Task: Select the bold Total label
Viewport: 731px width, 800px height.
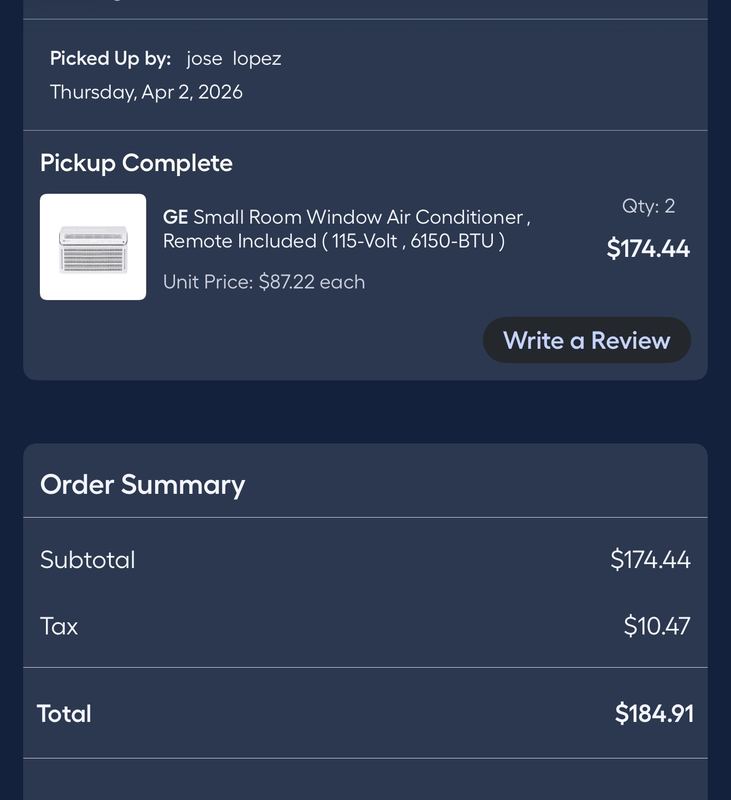Action: tap(64, 714)
